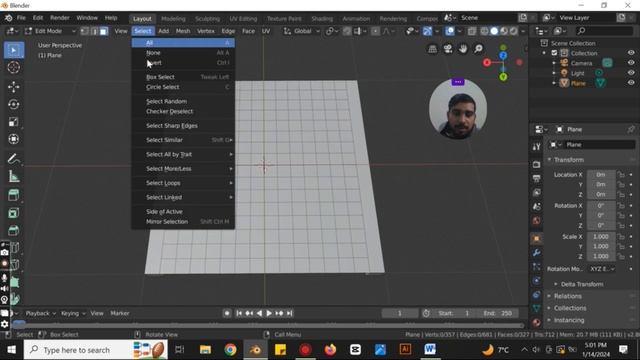Screen dimensions: 640x360
Task: Open the Modeling workspace tab
Action: pyautogui.click(x=173, y=18)
